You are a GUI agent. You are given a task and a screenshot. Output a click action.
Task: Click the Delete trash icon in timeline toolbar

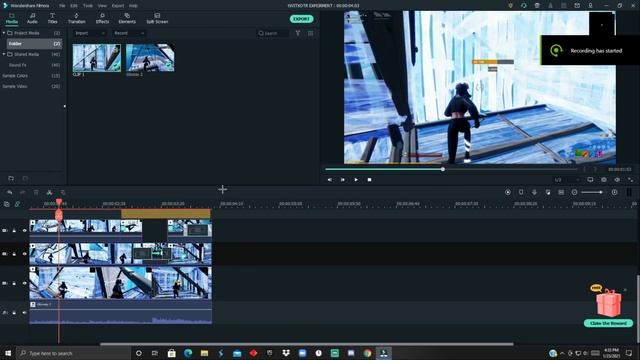pos(36,192)
